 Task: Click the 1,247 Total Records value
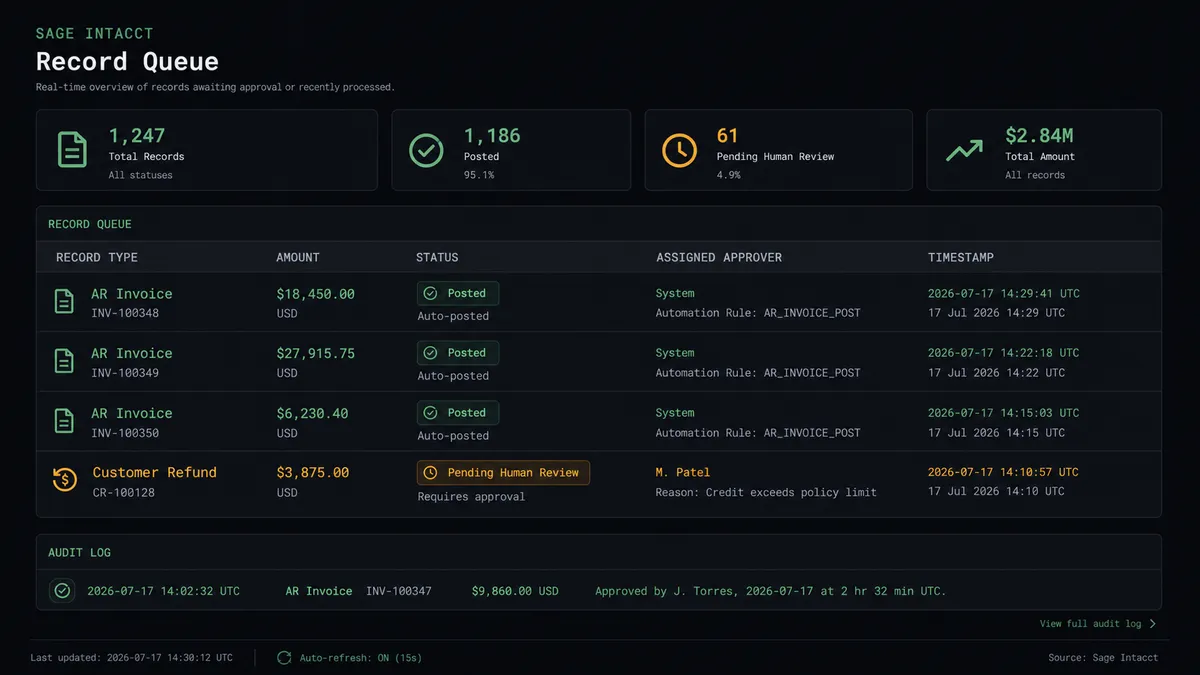click(137, 136)
